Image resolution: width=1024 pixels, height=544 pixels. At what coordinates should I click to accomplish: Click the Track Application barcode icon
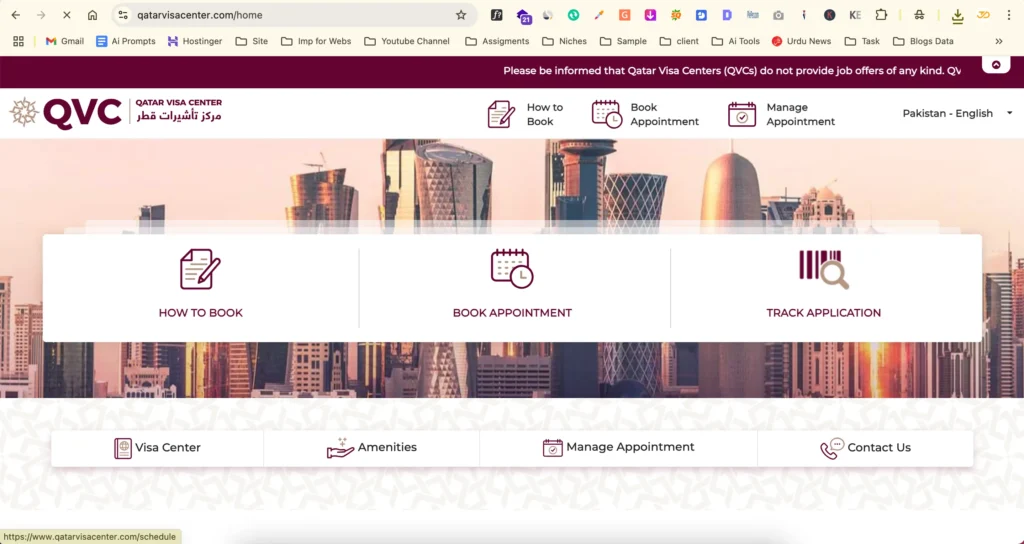coord(823,269)
